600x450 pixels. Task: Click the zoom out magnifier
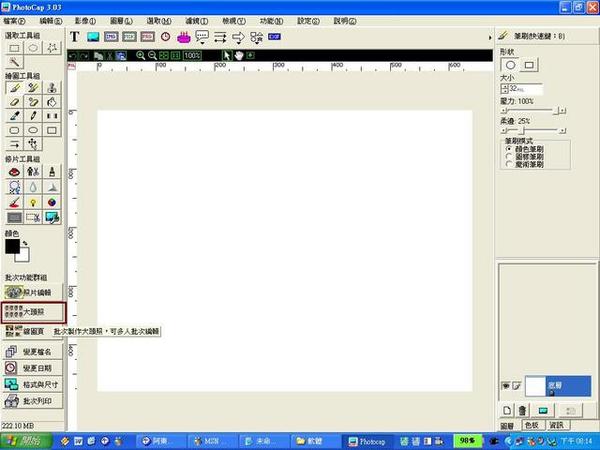point(152,55)
